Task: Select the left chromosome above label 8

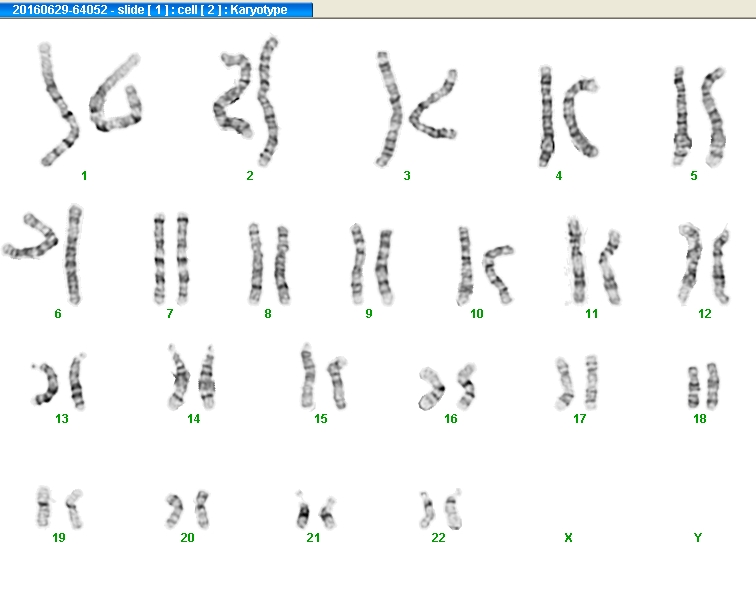Action: [256, 264]
